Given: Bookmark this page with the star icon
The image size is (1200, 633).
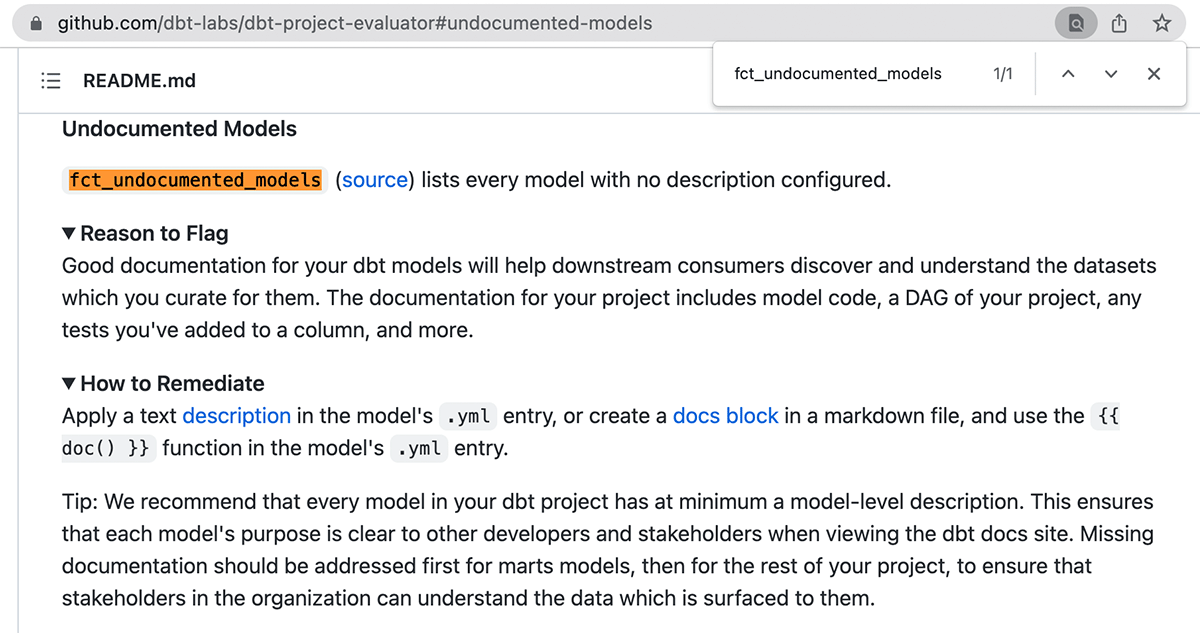Looking at the screenshot, I should coord(1162,23).
